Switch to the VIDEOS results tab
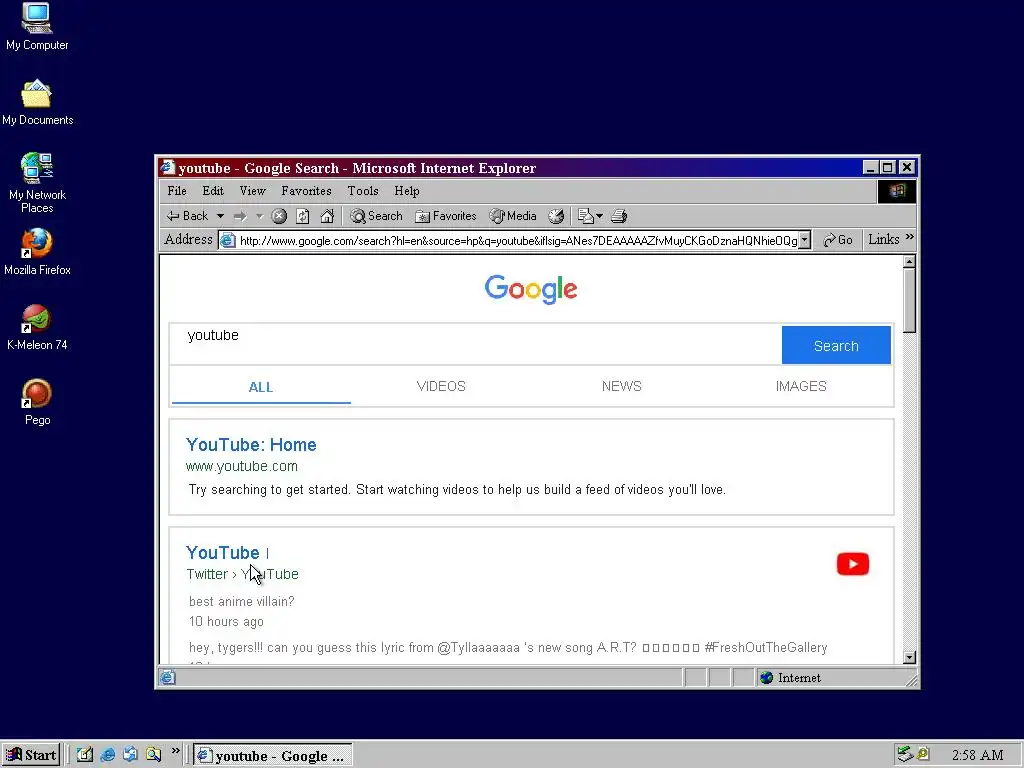The height and width of the screenshot is (768, 1024). [x=441, y=386]
